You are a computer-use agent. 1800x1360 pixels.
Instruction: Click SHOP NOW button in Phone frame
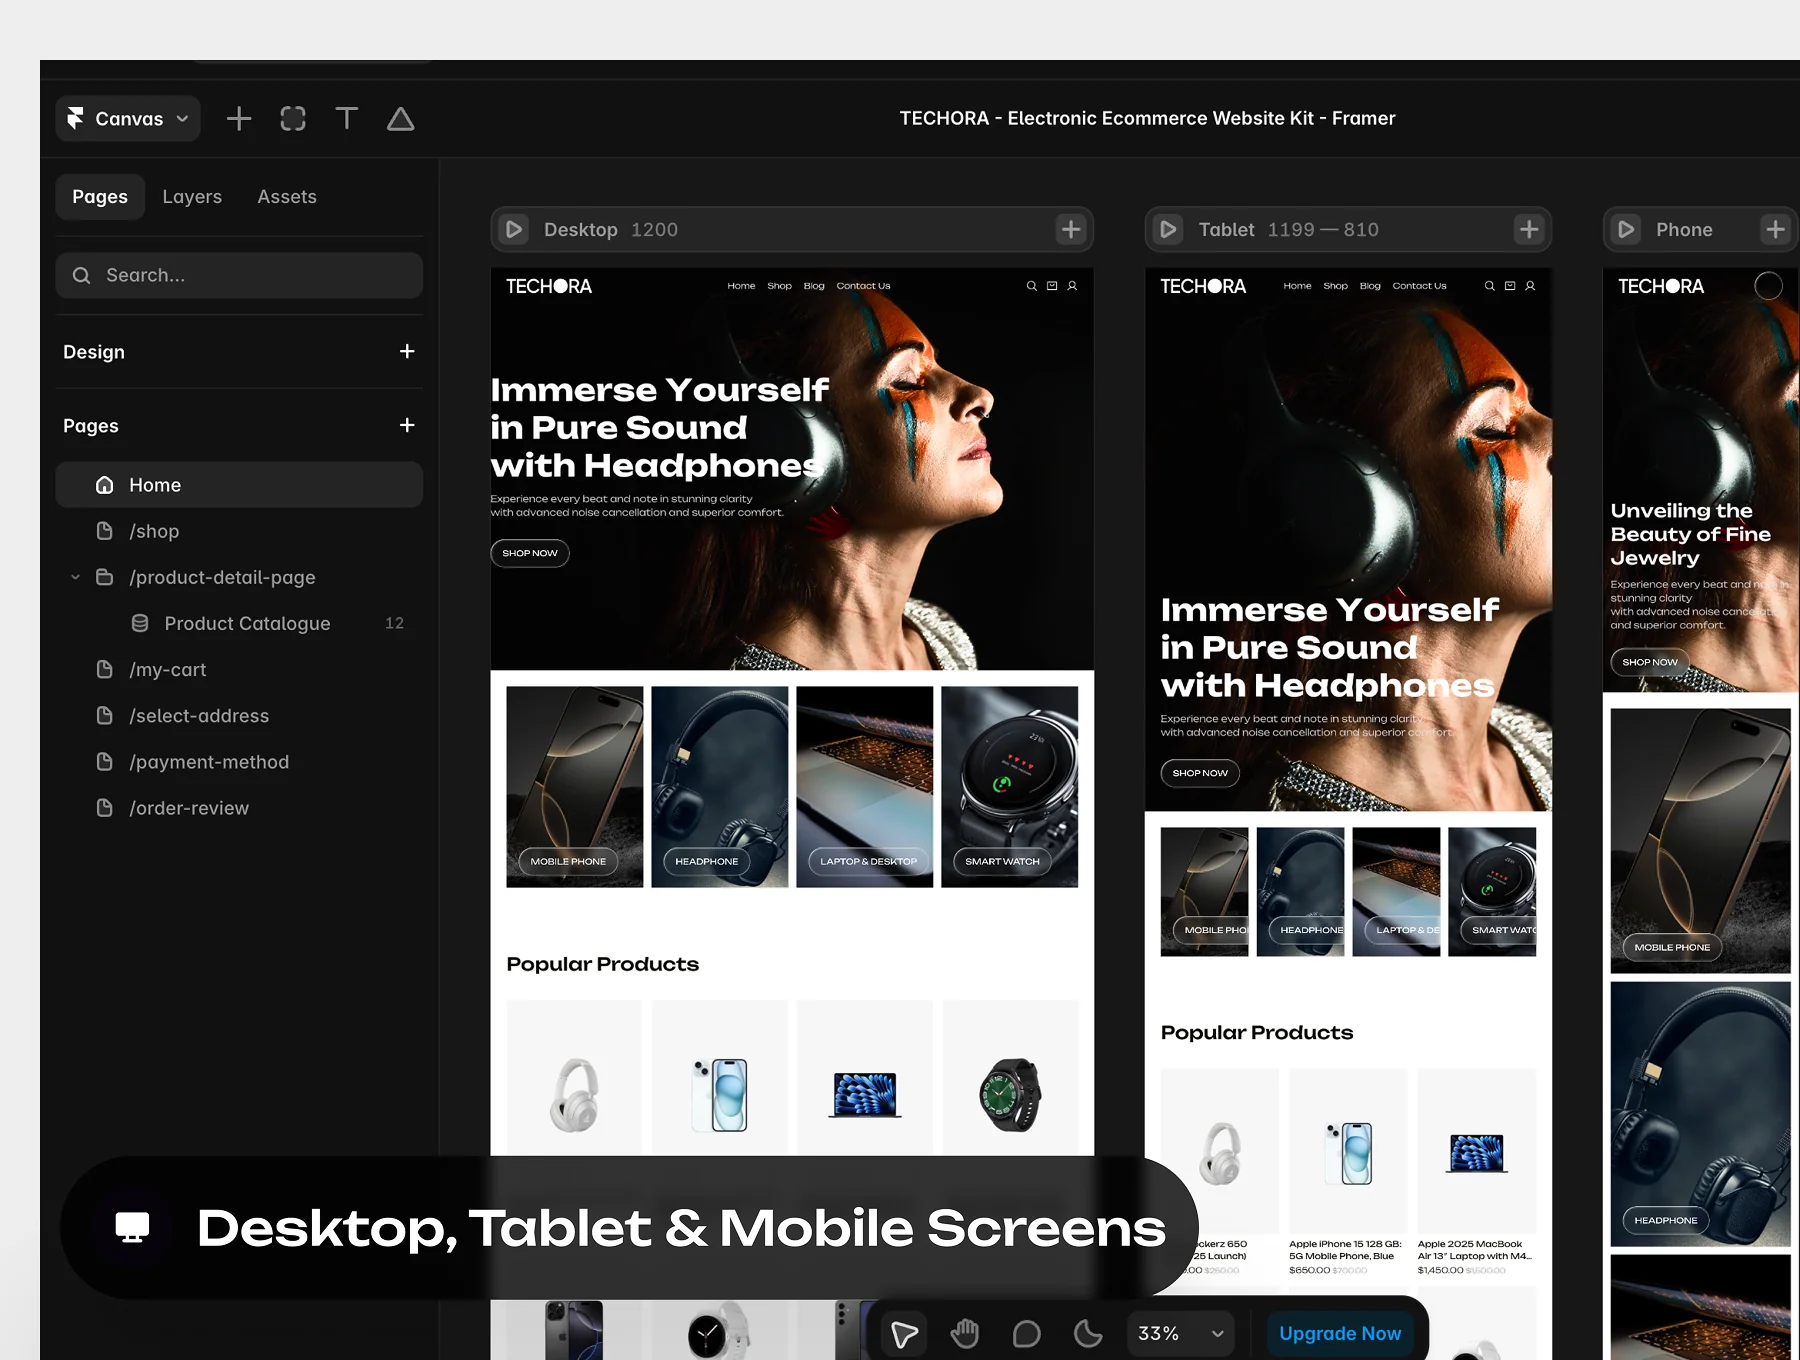click(x=1650, y=662)
